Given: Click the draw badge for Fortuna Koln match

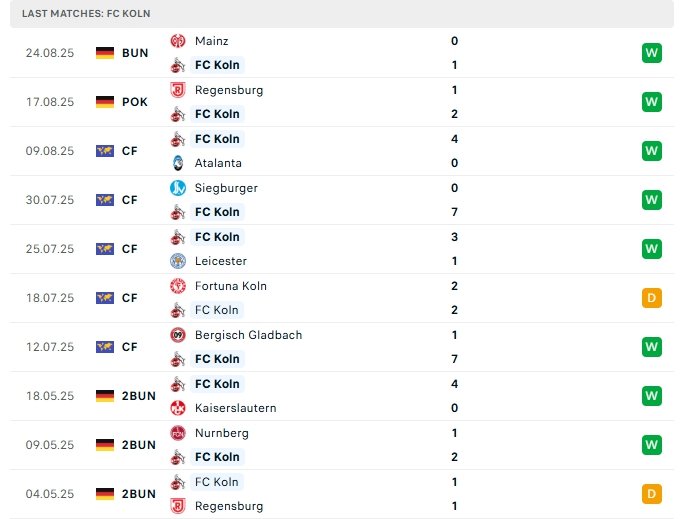Looking at the screenshot, I should coord(652,298).
